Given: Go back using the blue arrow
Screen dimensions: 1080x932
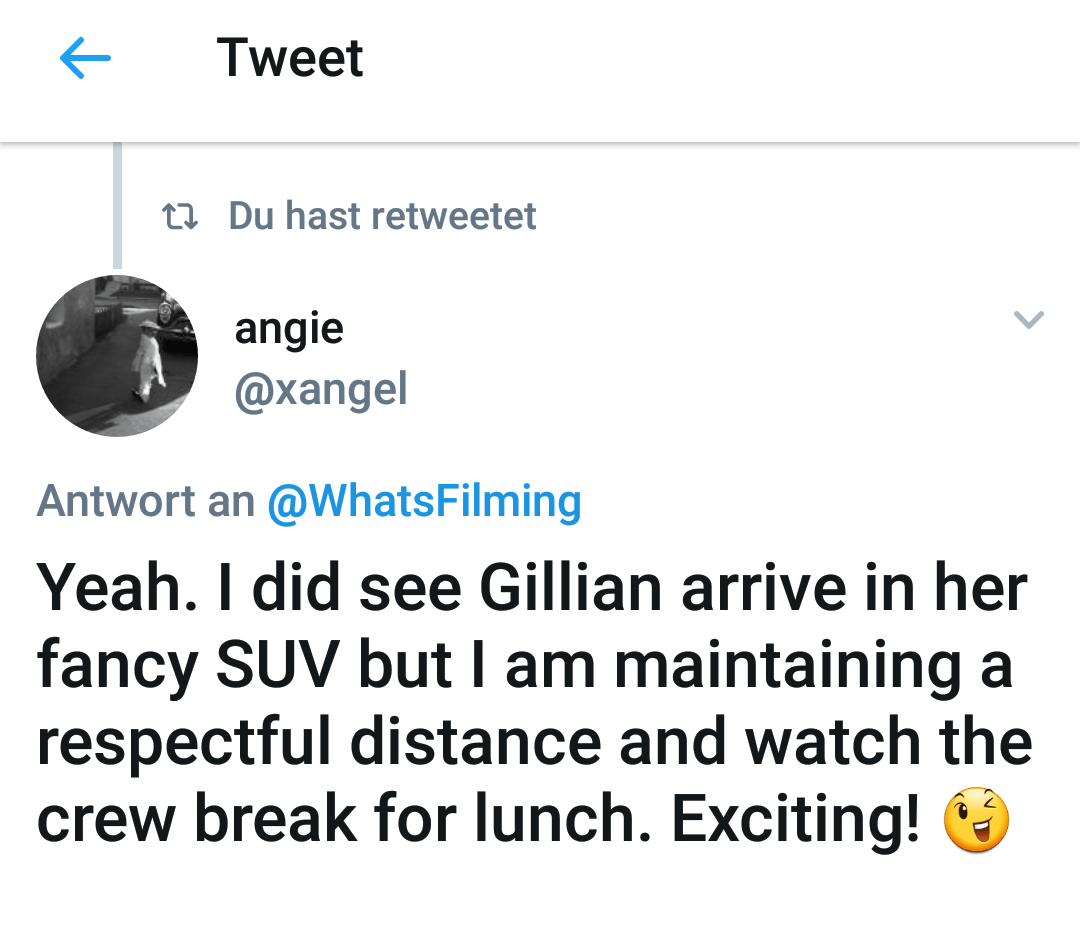Looking at the screenshot, I should tap(85, 58).
